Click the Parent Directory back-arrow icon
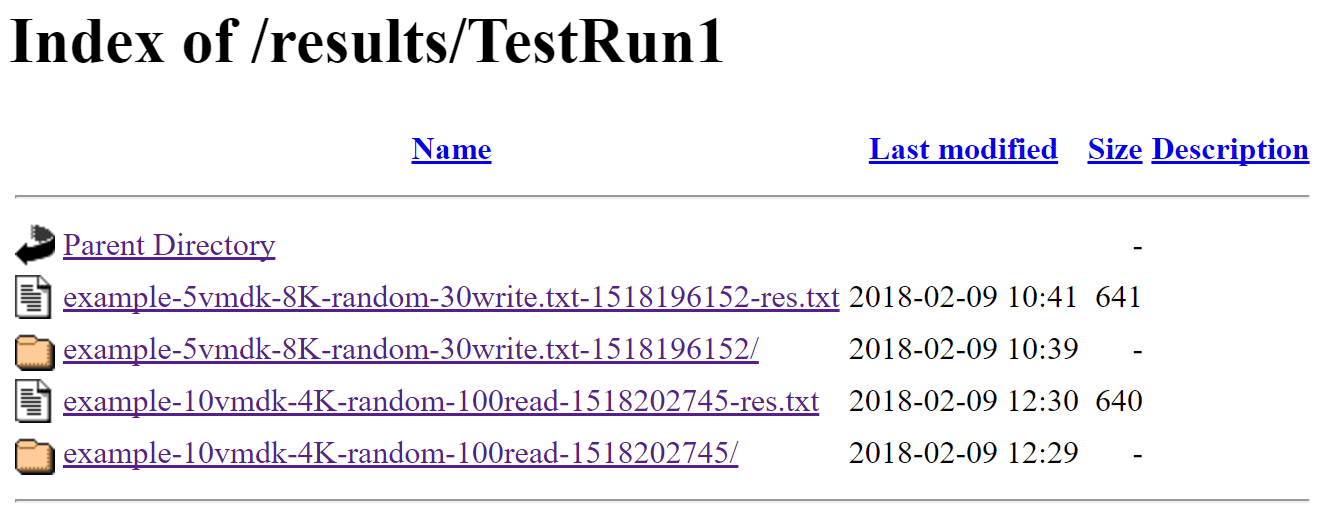Viewport: 1333px width, 519px height. coord(35,245)
